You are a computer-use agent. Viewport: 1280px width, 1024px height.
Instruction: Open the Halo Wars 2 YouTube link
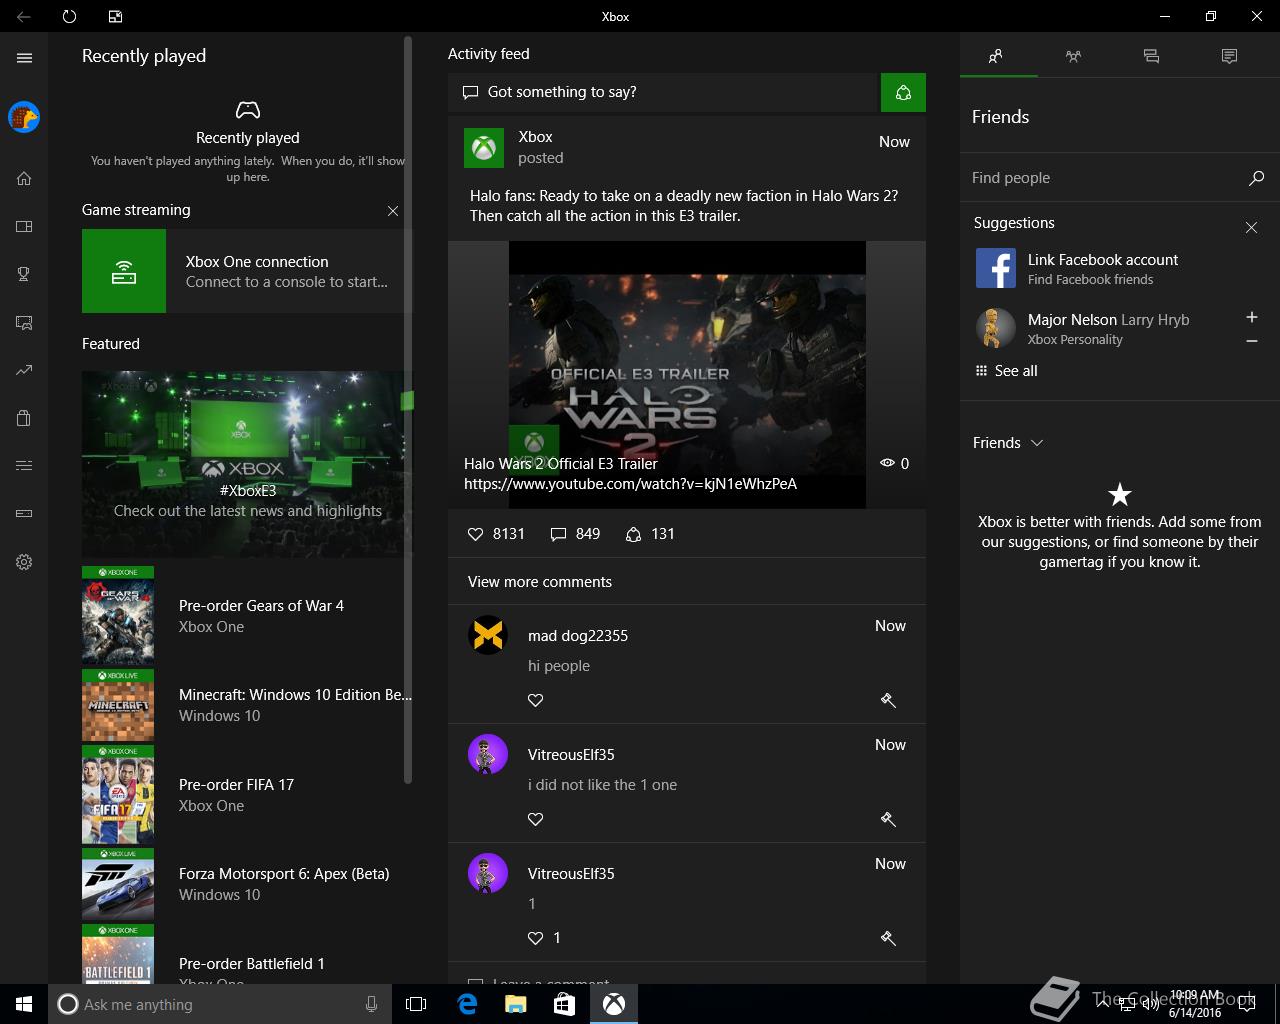[630, 484]
